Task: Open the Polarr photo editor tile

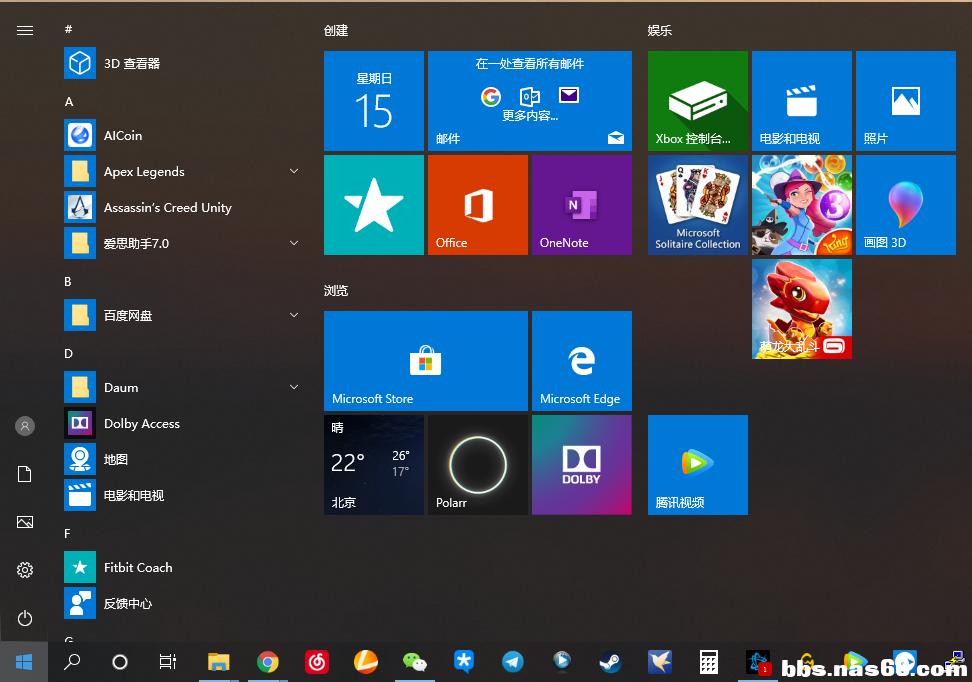Action: [477, 464]
